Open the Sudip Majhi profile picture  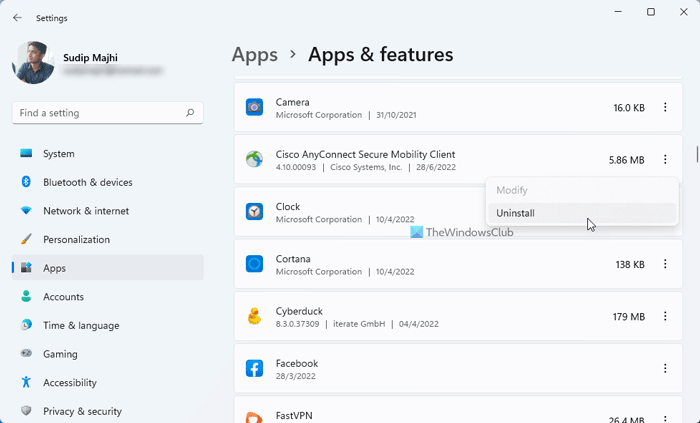pos(33,63)
